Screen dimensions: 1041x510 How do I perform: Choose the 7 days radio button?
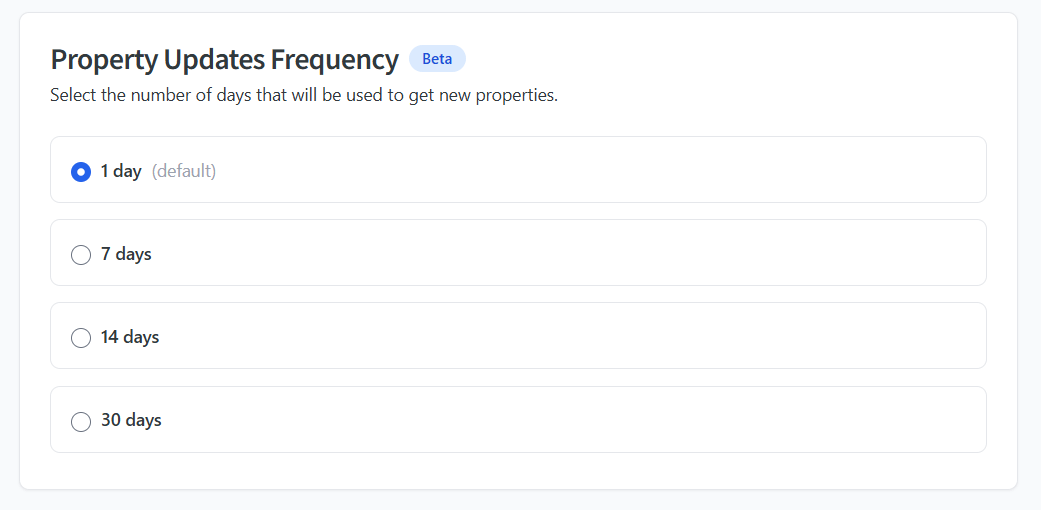coord(81,255)
